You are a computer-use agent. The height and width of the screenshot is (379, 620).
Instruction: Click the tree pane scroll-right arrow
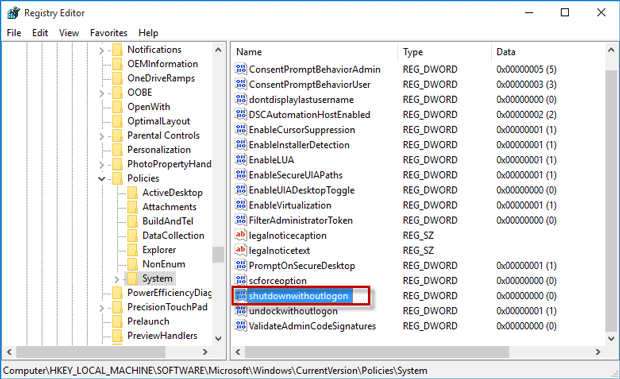pyautogui.click(x=205, y=351)
